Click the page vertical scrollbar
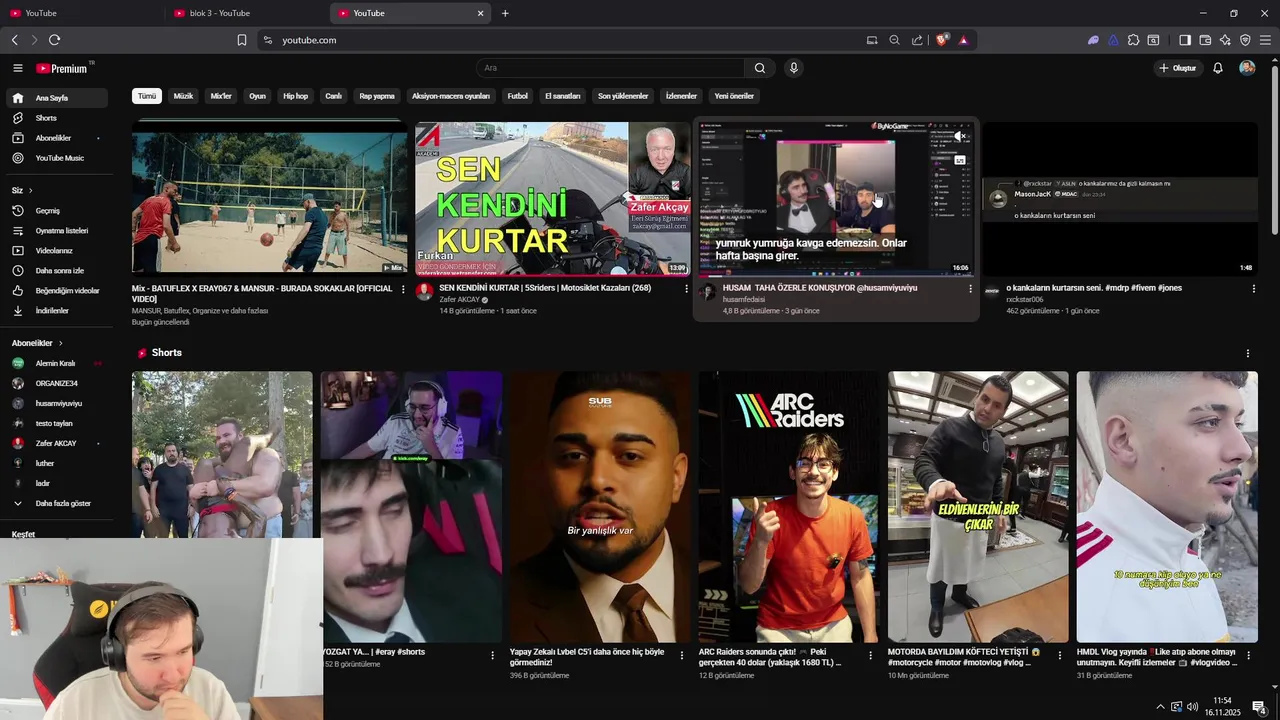 coord(1274,150)
